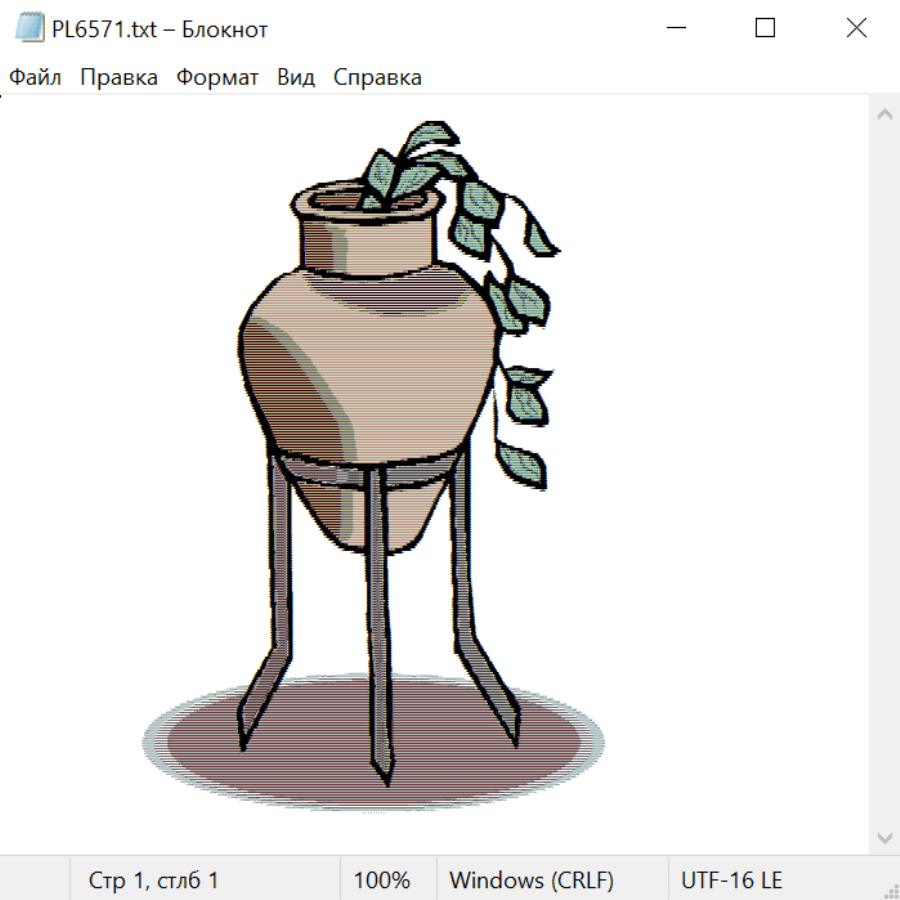Open the Формат menu
Image resolution: width=900 pixels, height=900 pixels.
click(217, 78)
